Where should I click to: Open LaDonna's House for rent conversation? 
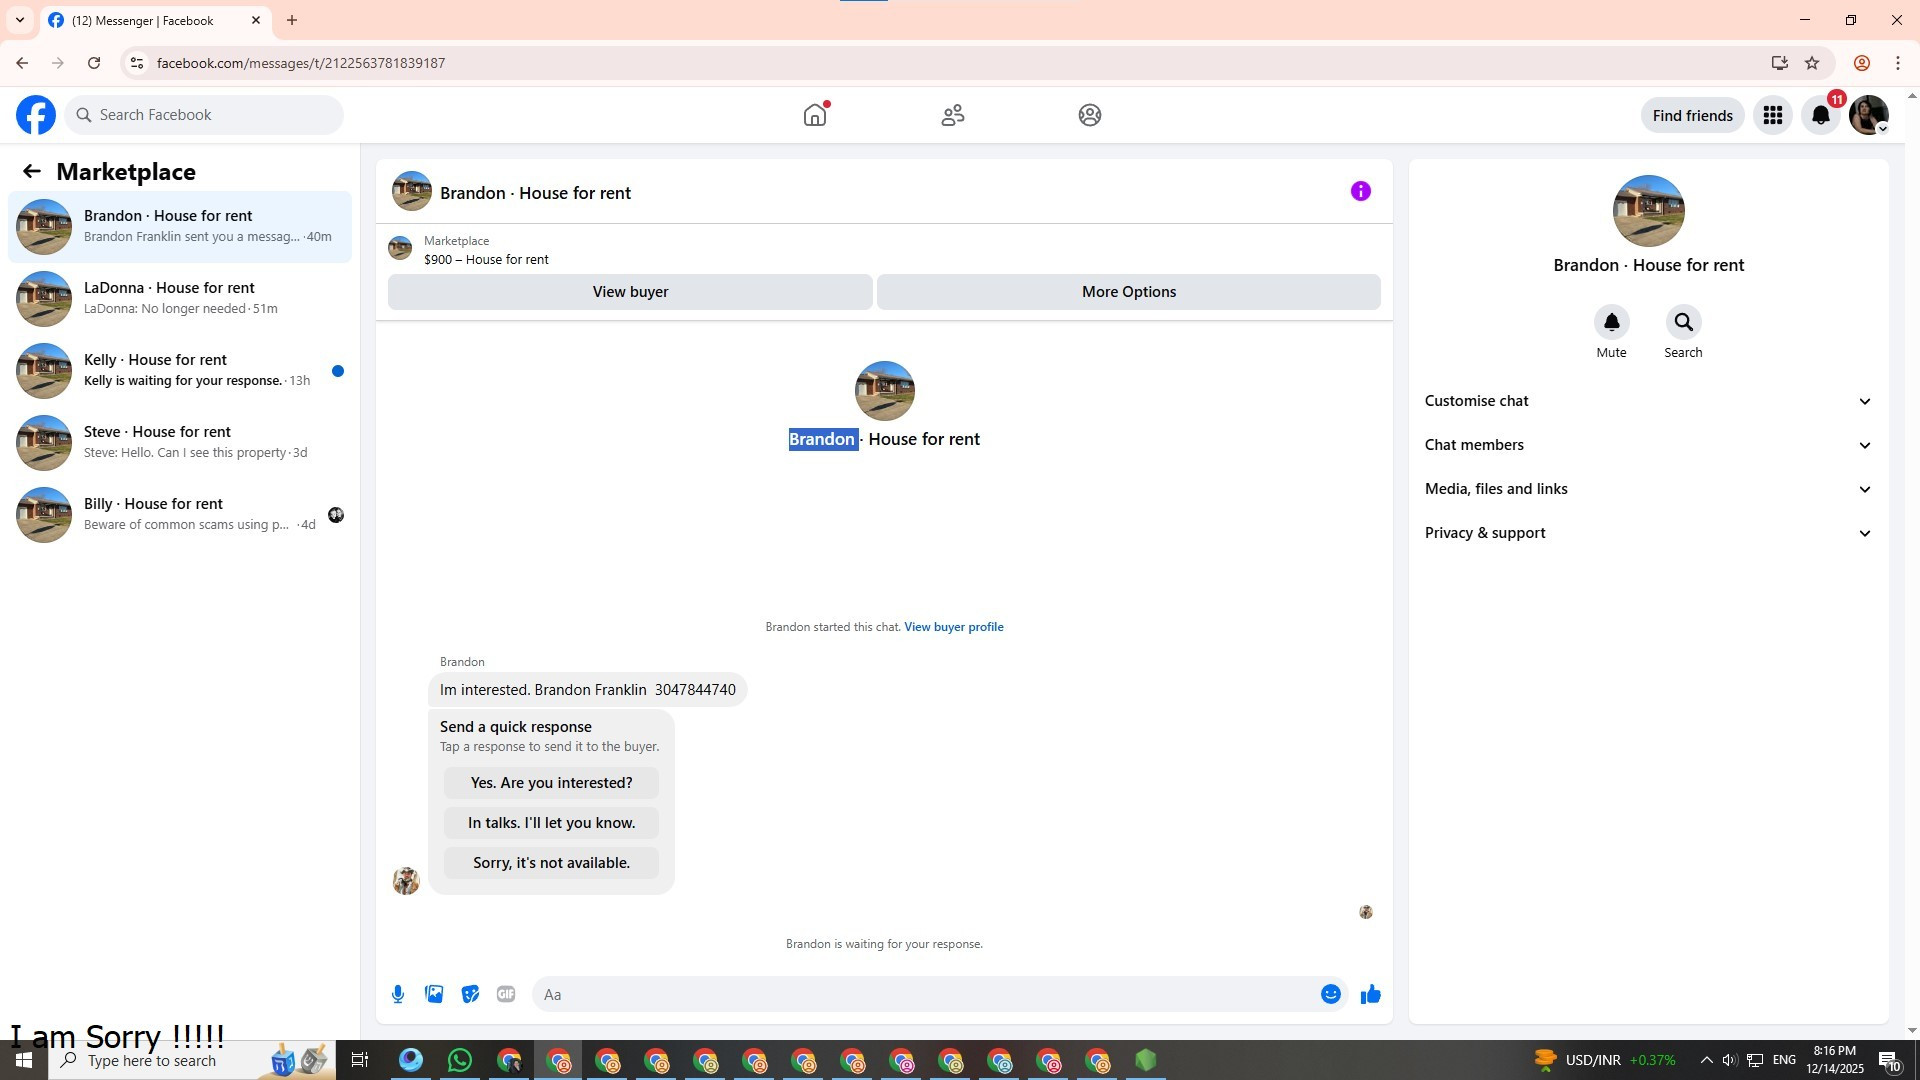click(x=180, y=298)
